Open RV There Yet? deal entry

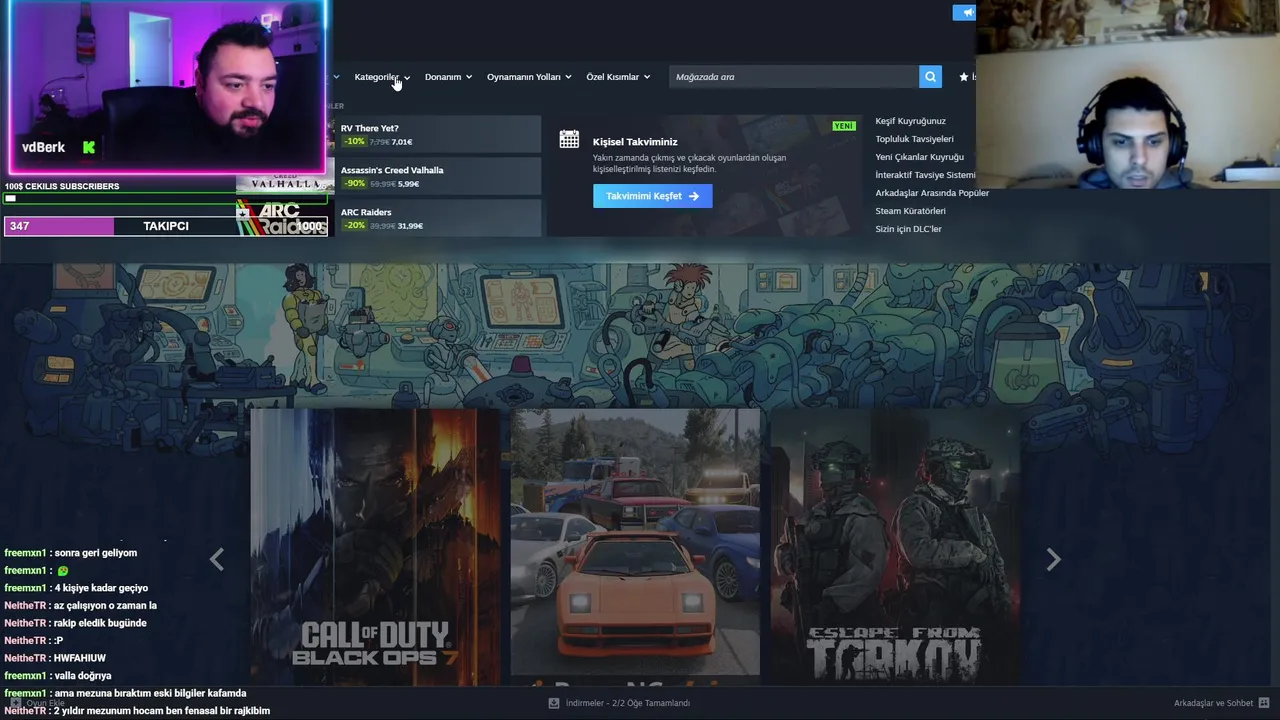tap(438, 134)
